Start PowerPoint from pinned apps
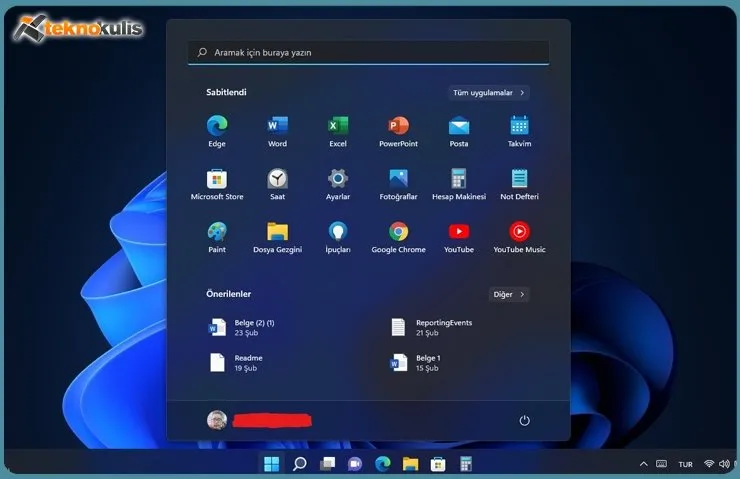740x479 pixels. click(398, 131)
